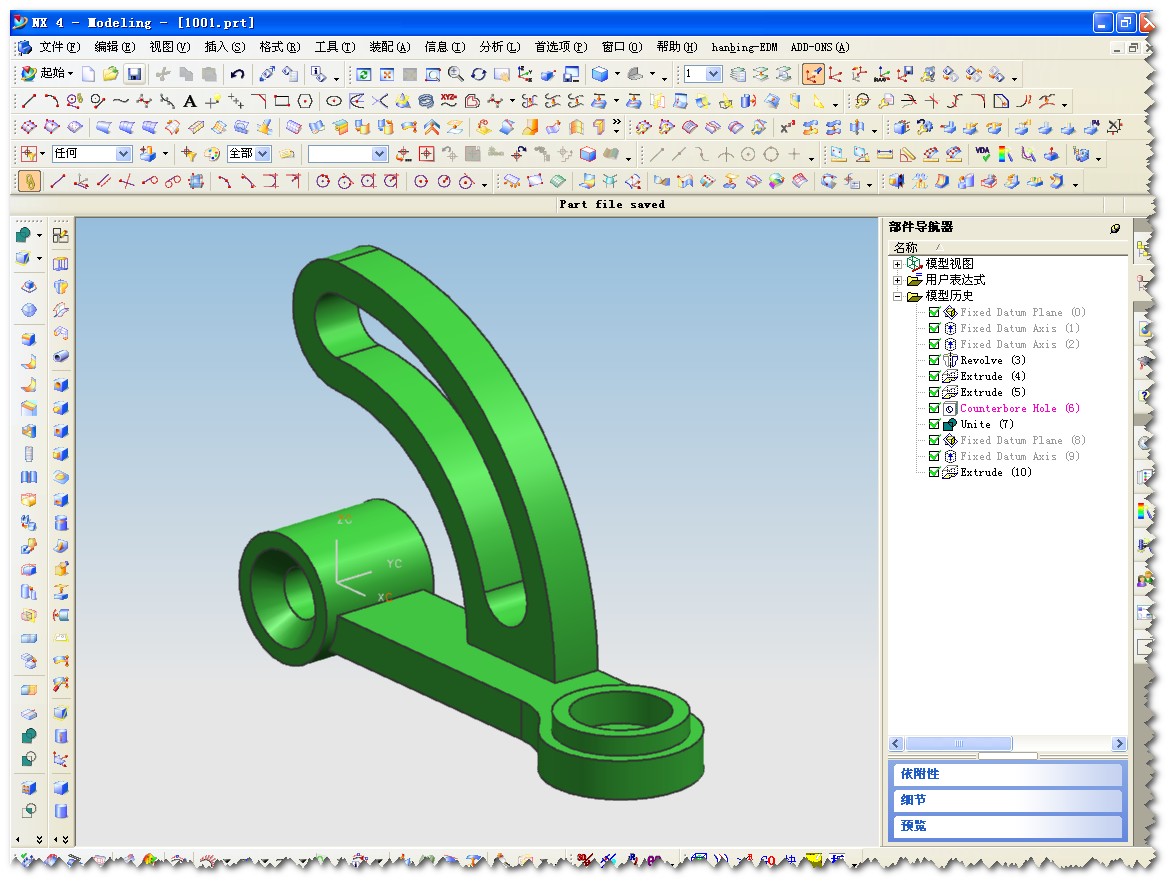Uncheck the Extrude (4) feature checkbox

[934, 376]
